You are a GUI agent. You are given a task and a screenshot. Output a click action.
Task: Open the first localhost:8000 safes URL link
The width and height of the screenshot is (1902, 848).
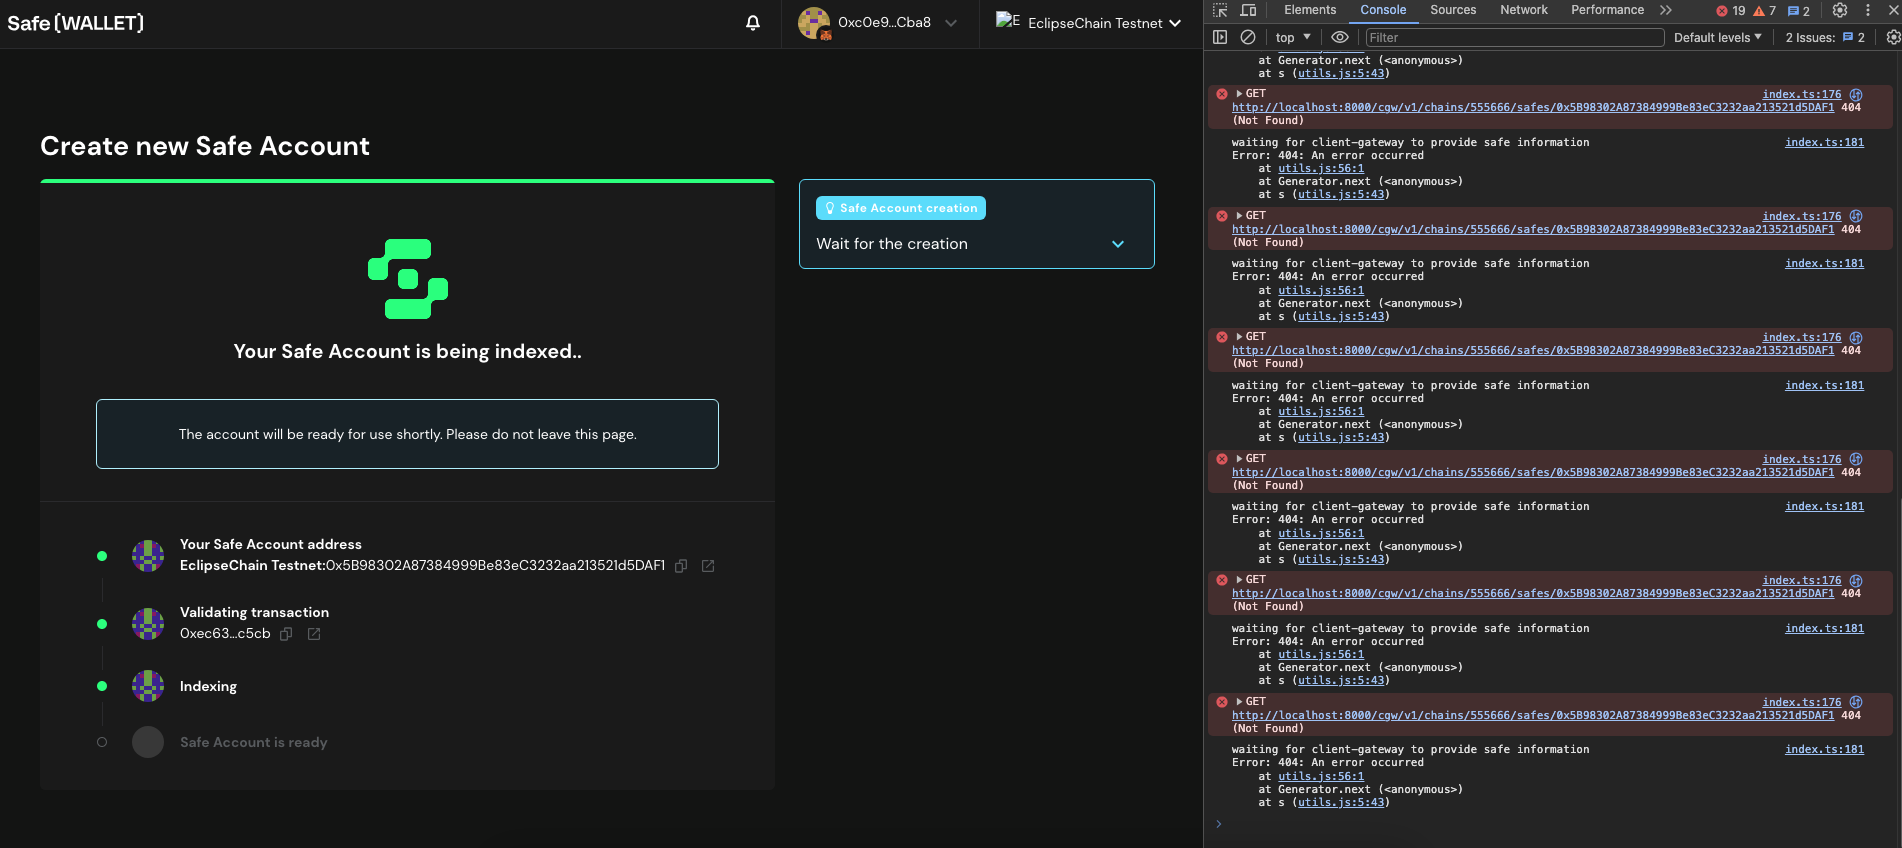coord(1533,107)
